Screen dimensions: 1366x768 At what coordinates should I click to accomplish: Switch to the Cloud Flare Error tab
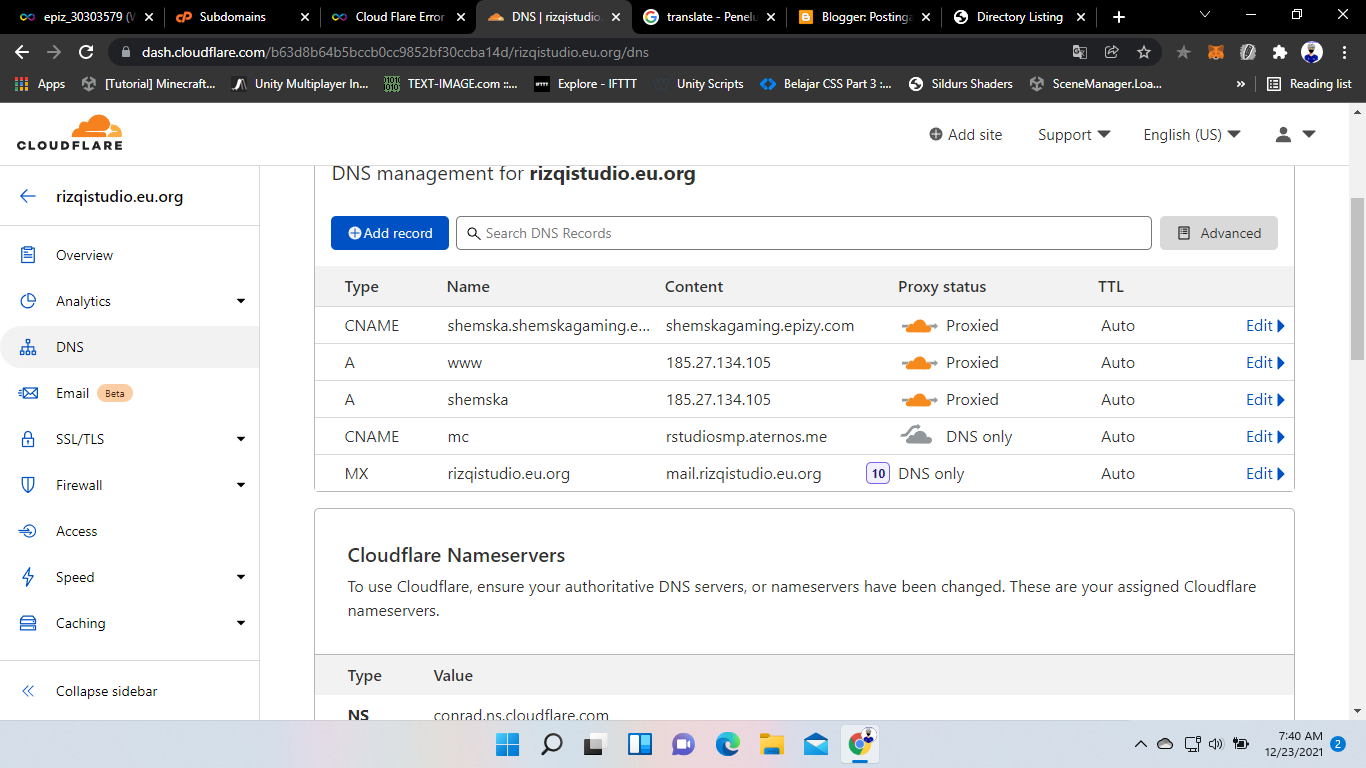click(398, 17)
